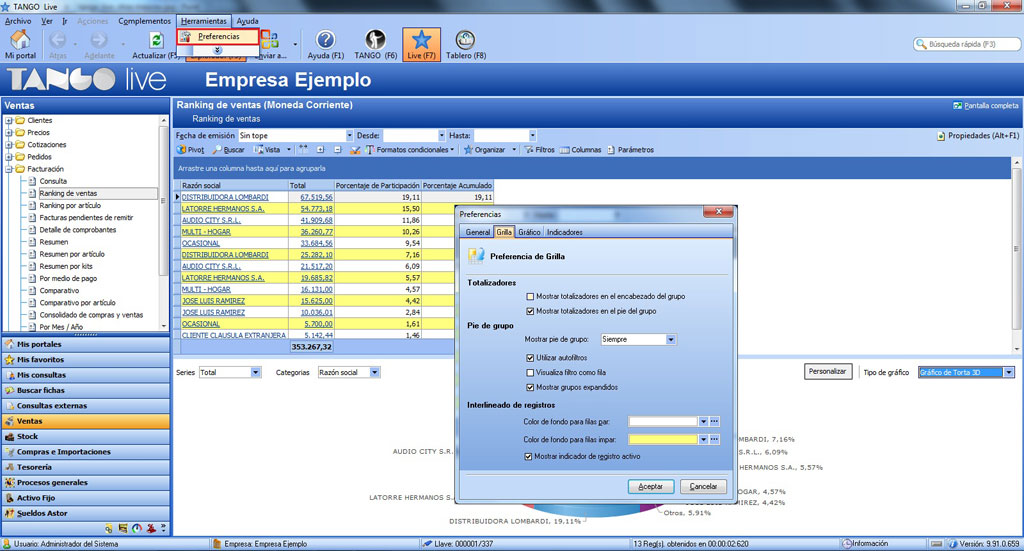Click the Buscar search tool

point(229,150)
